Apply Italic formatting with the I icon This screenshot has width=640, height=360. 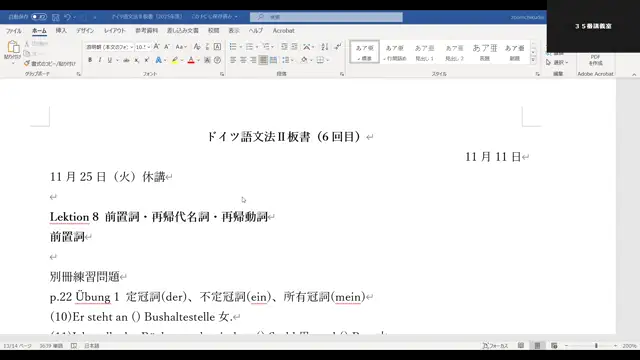tap(100, 60)
